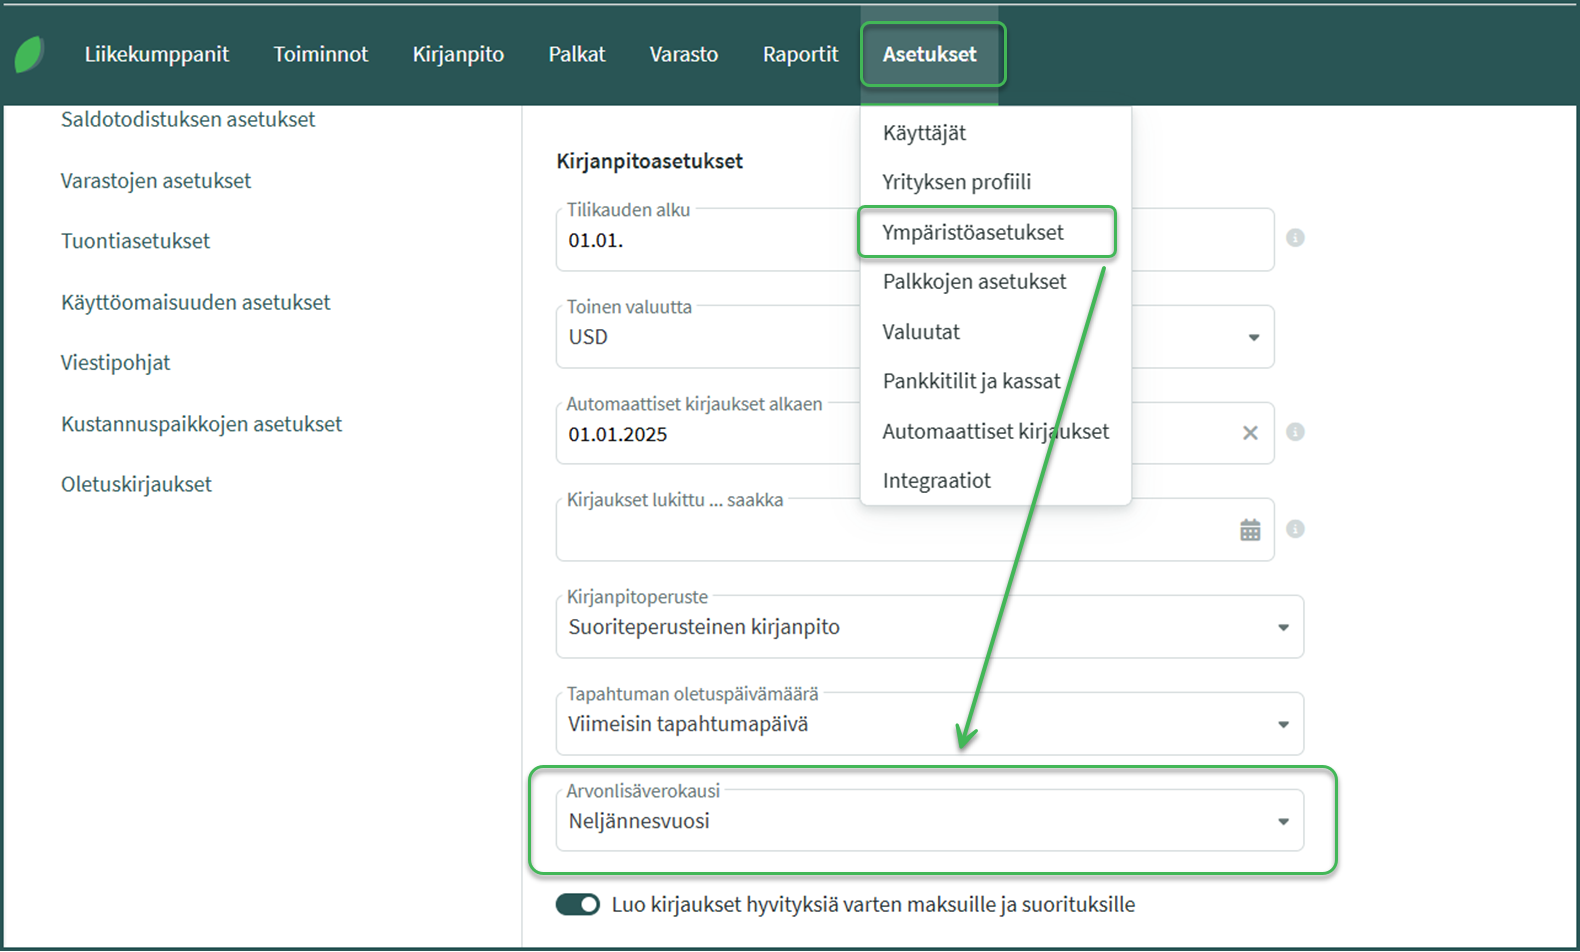Open the Kirjanpito top menu
The width and height of the screenshot is (1580, 952).
(458, 55)
